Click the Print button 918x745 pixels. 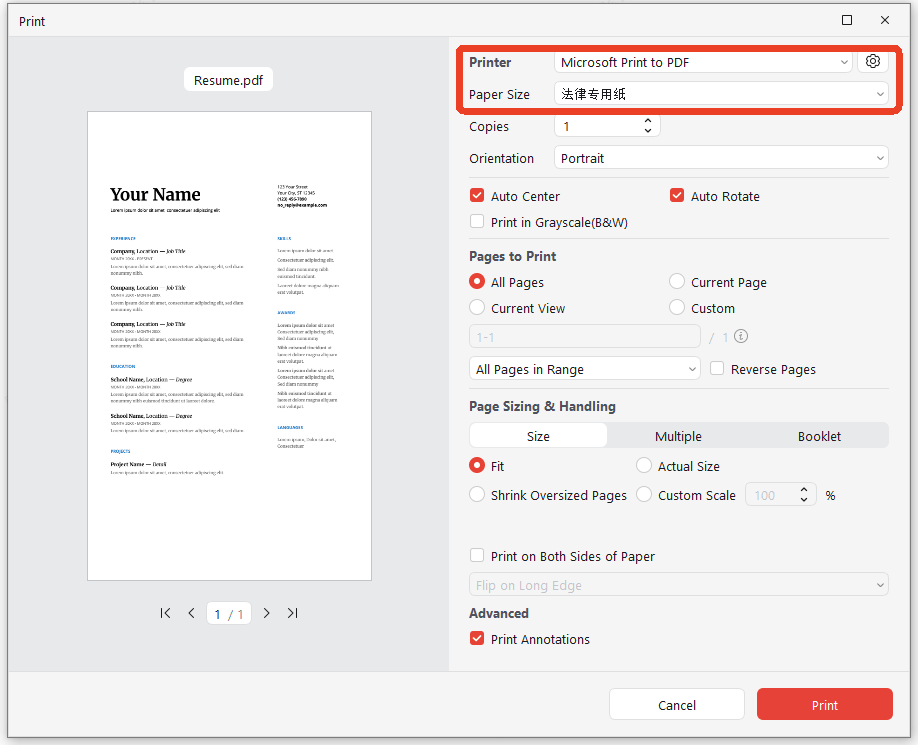point(824,705)
